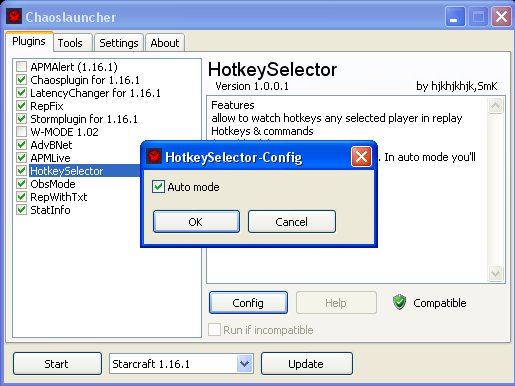This screenshot has height=386, width=515.
Task: Click the Version 1.0.0.1 label
Action: [252, 86]
